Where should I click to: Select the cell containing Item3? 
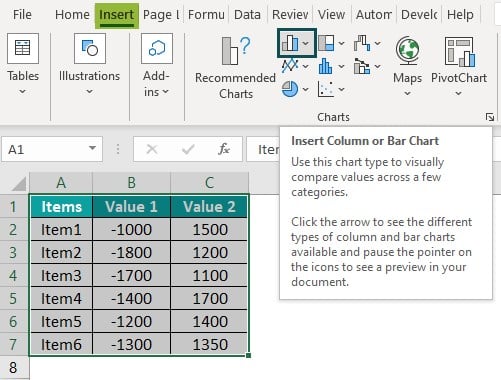tap(61, 276)
